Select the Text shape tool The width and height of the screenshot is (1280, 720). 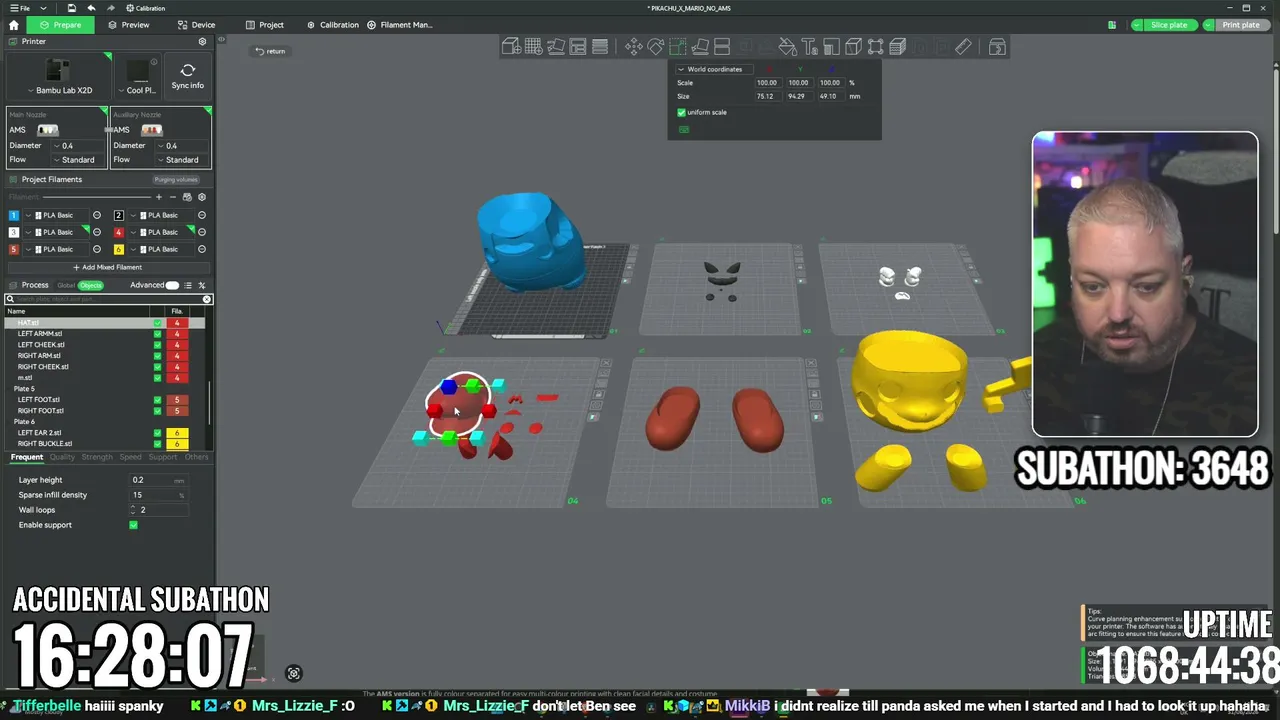pyautogui.click(x=810, y=47)
